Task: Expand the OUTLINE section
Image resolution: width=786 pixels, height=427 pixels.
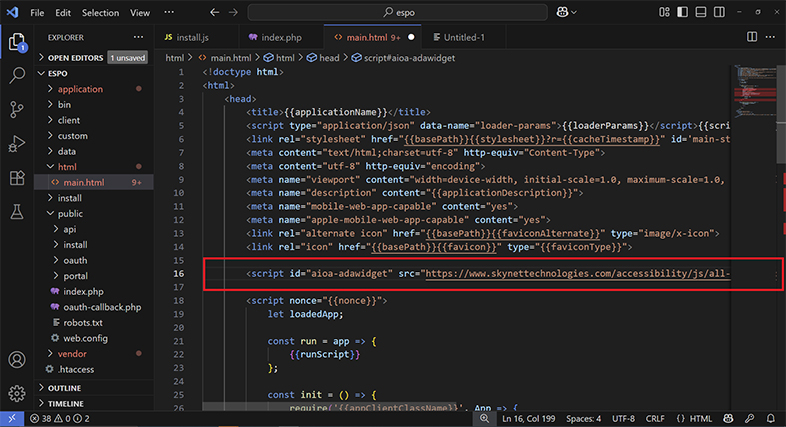Action: pos(64,388)
